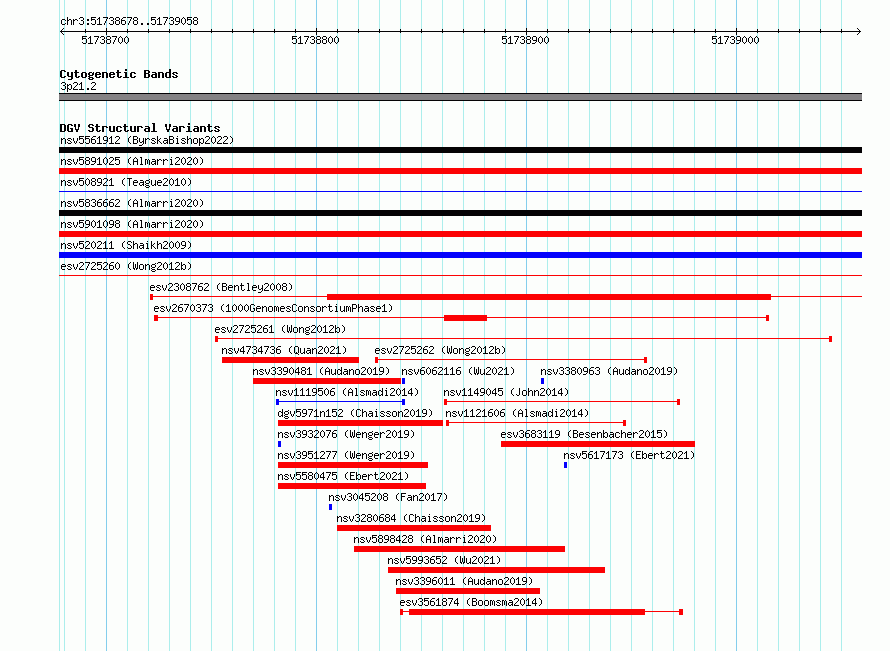Viewport: 890px width, 651px height.
Task: Select the nsv5617173 (Ebert2021) label
Action: 629,455
